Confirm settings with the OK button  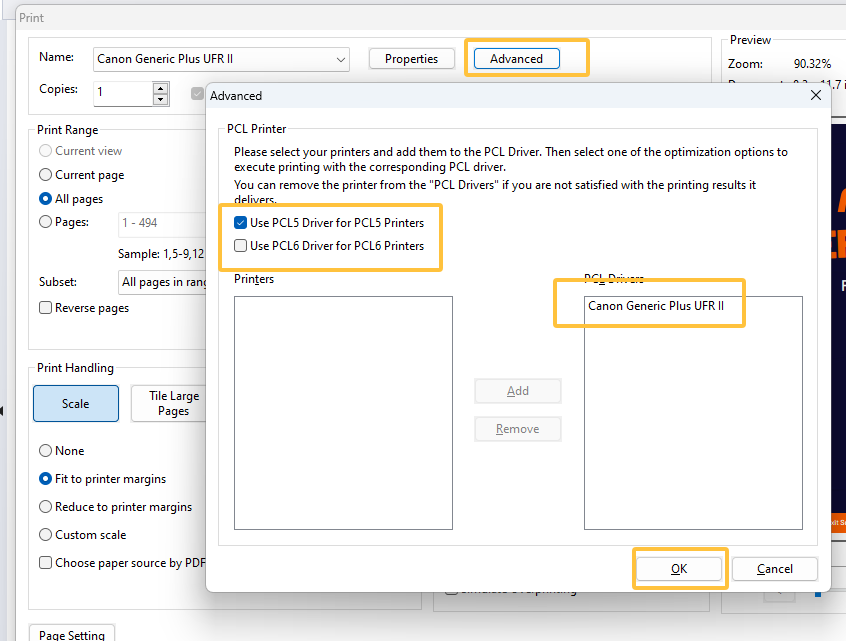(680, 568)
